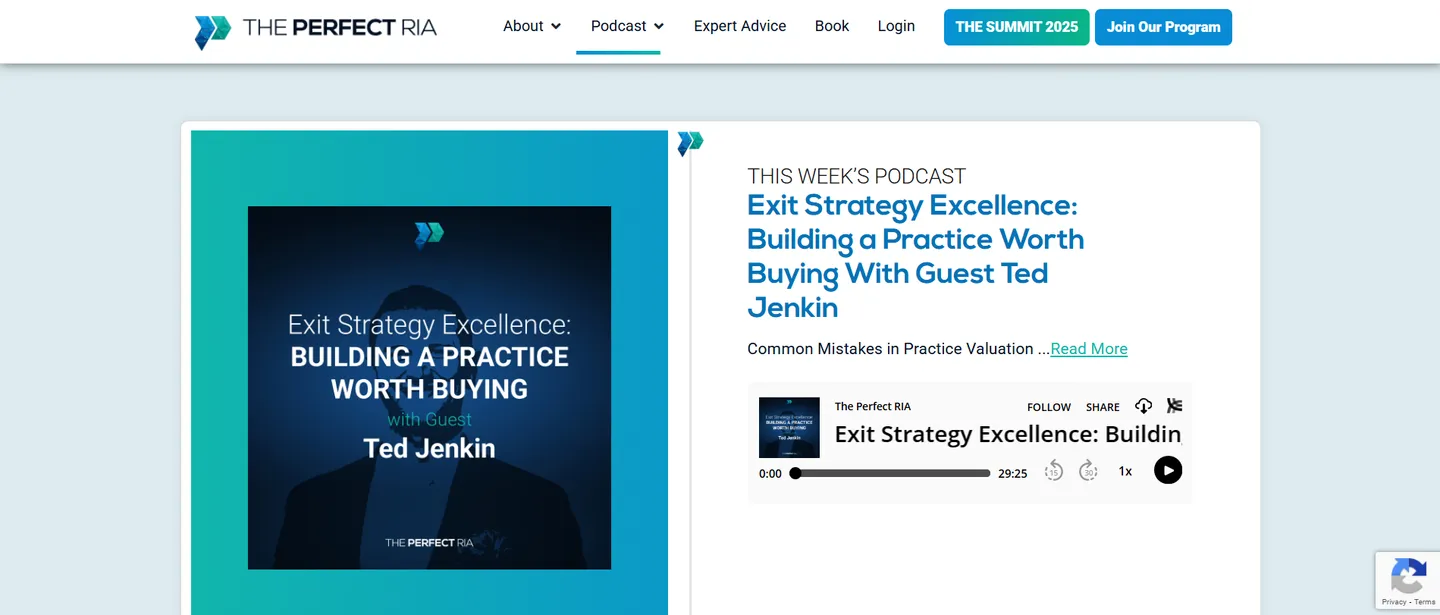Skip forward 30 seconds in player
Viewport: 1440px width, 615px height.
tap(1088, 471)
